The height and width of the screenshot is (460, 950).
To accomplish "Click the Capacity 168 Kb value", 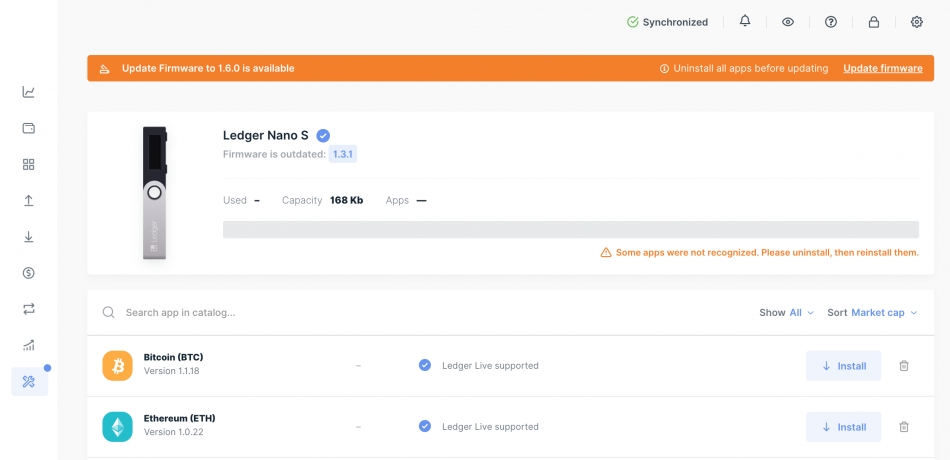I will pos(347,200).
